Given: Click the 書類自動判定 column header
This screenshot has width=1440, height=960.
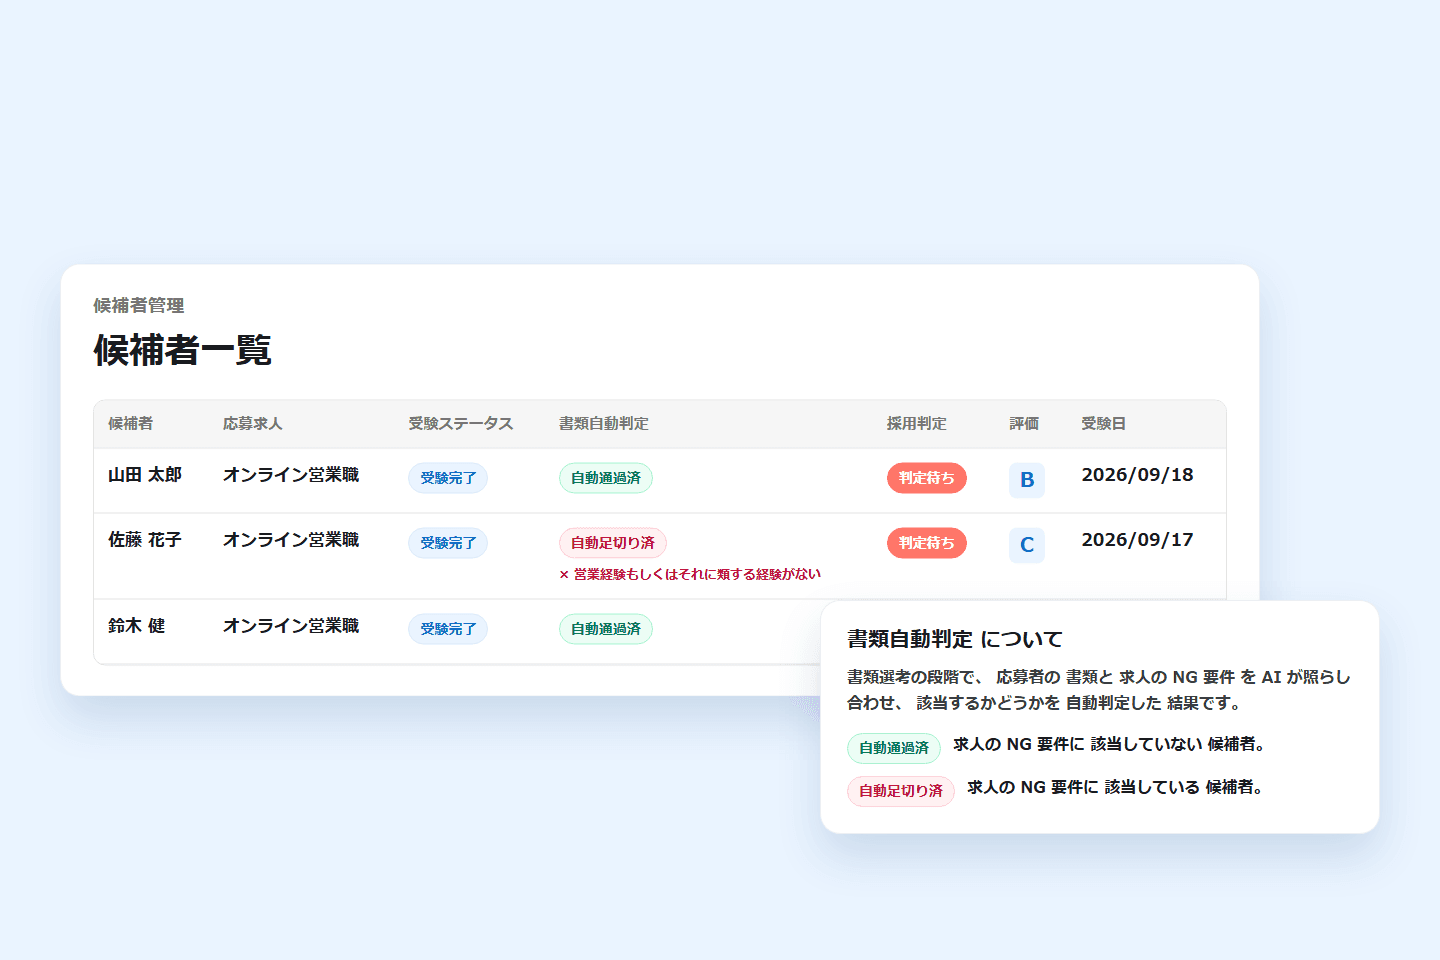Looking at the screenshot, I should click(603, 424).
